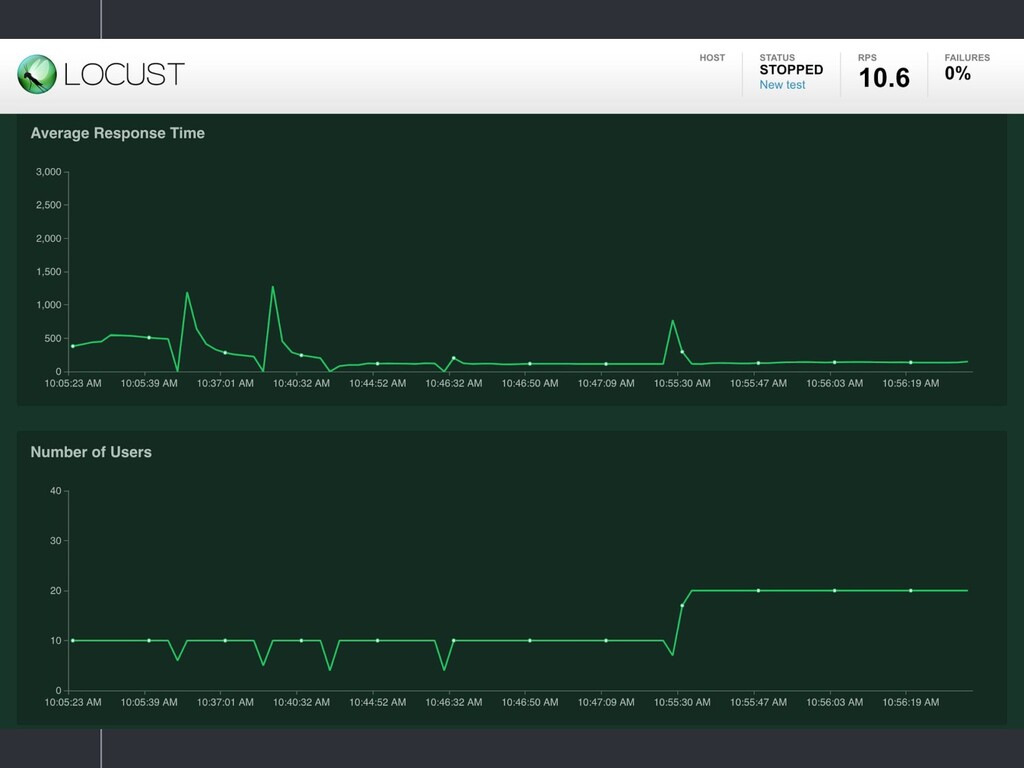Select response time data point at 10:46:32 AM
Viewport: 1024px width, 768px height.
pyautogui.click(x=453, y=358)
